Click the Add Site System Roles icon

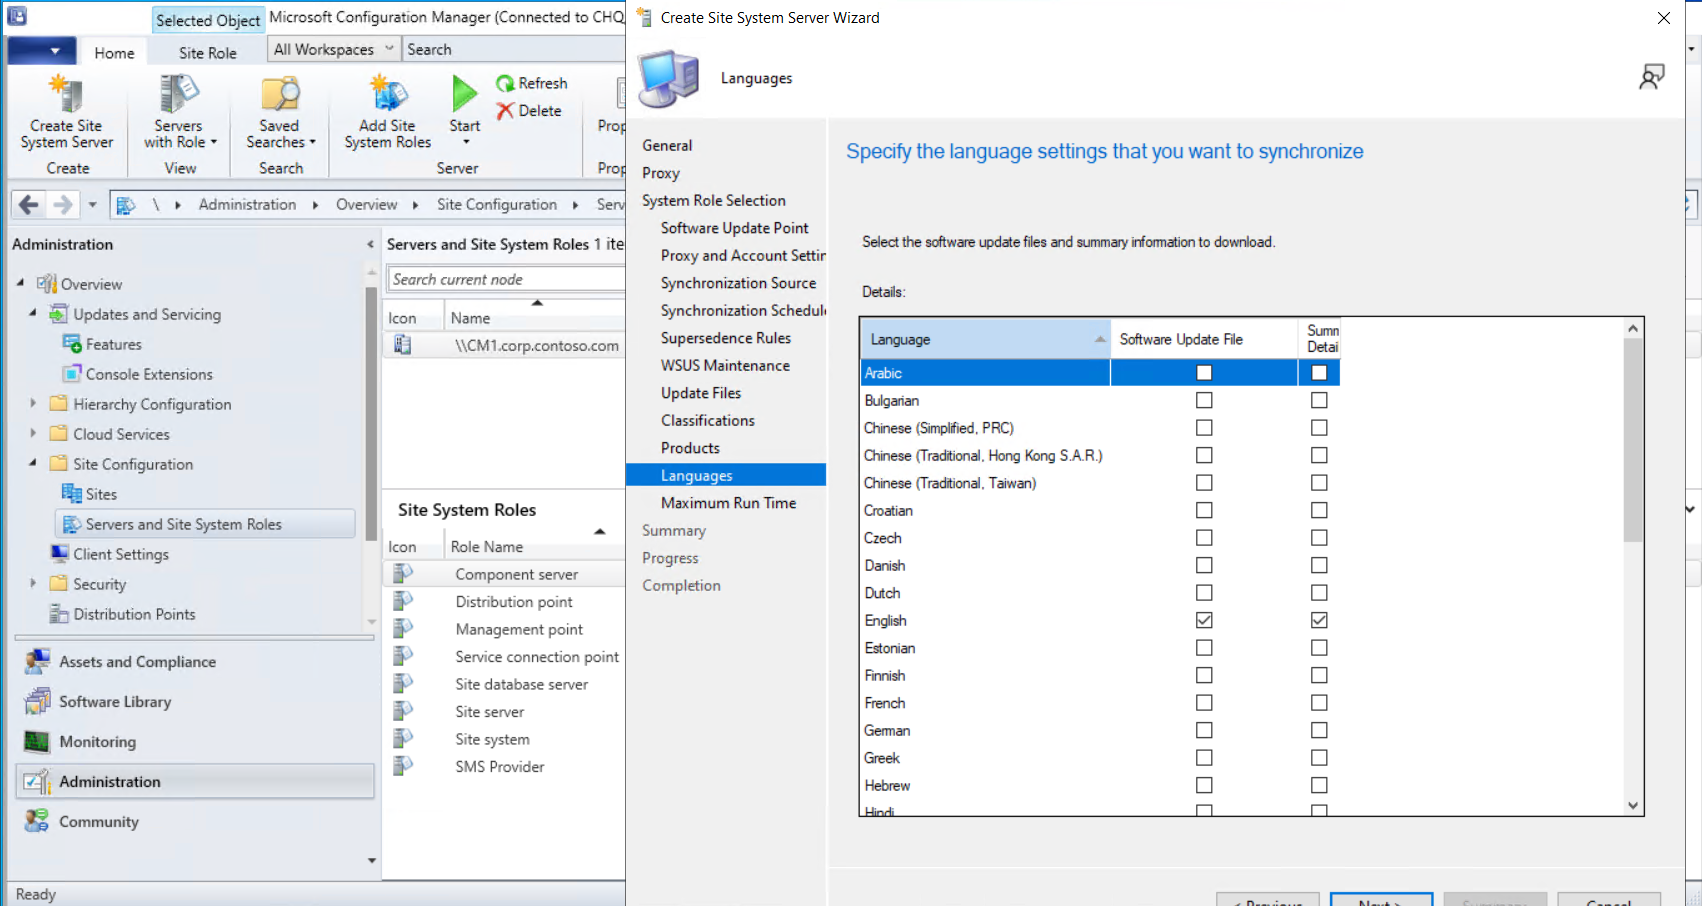click(388, 94)
